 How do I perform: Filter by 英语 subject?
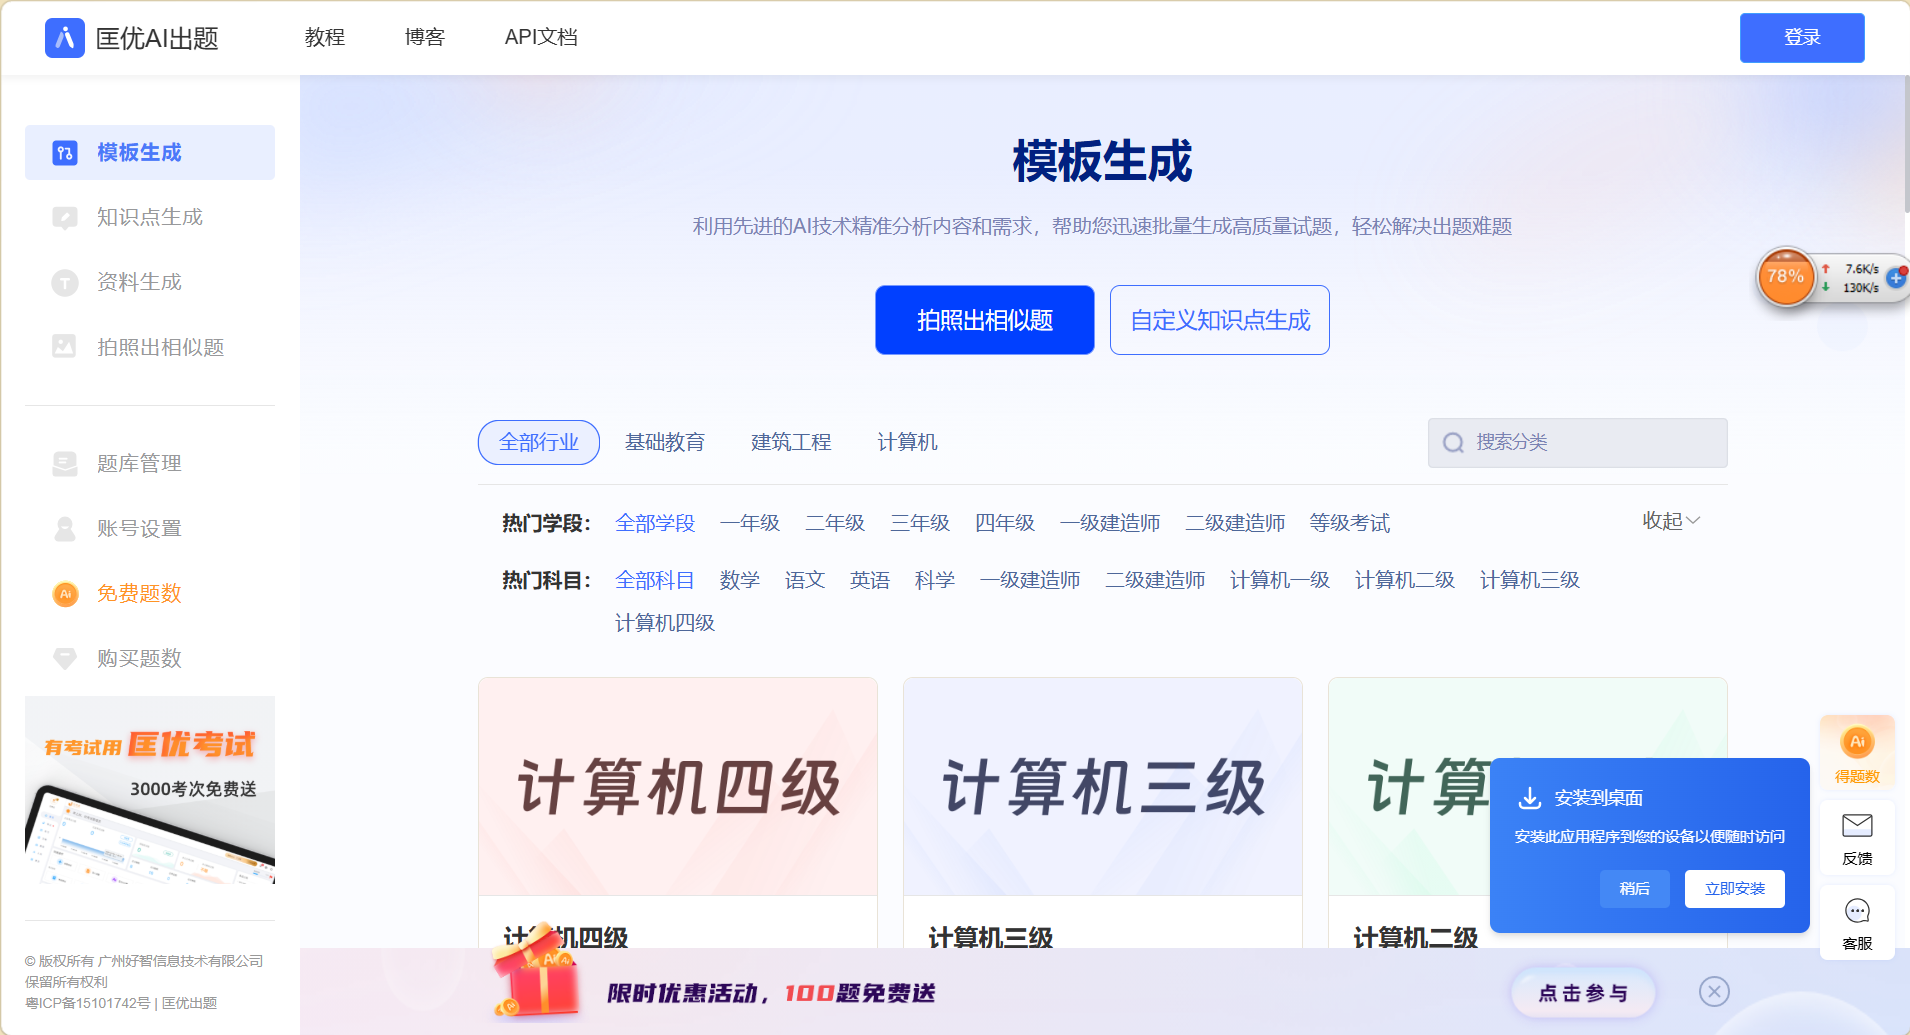(870, 580)
